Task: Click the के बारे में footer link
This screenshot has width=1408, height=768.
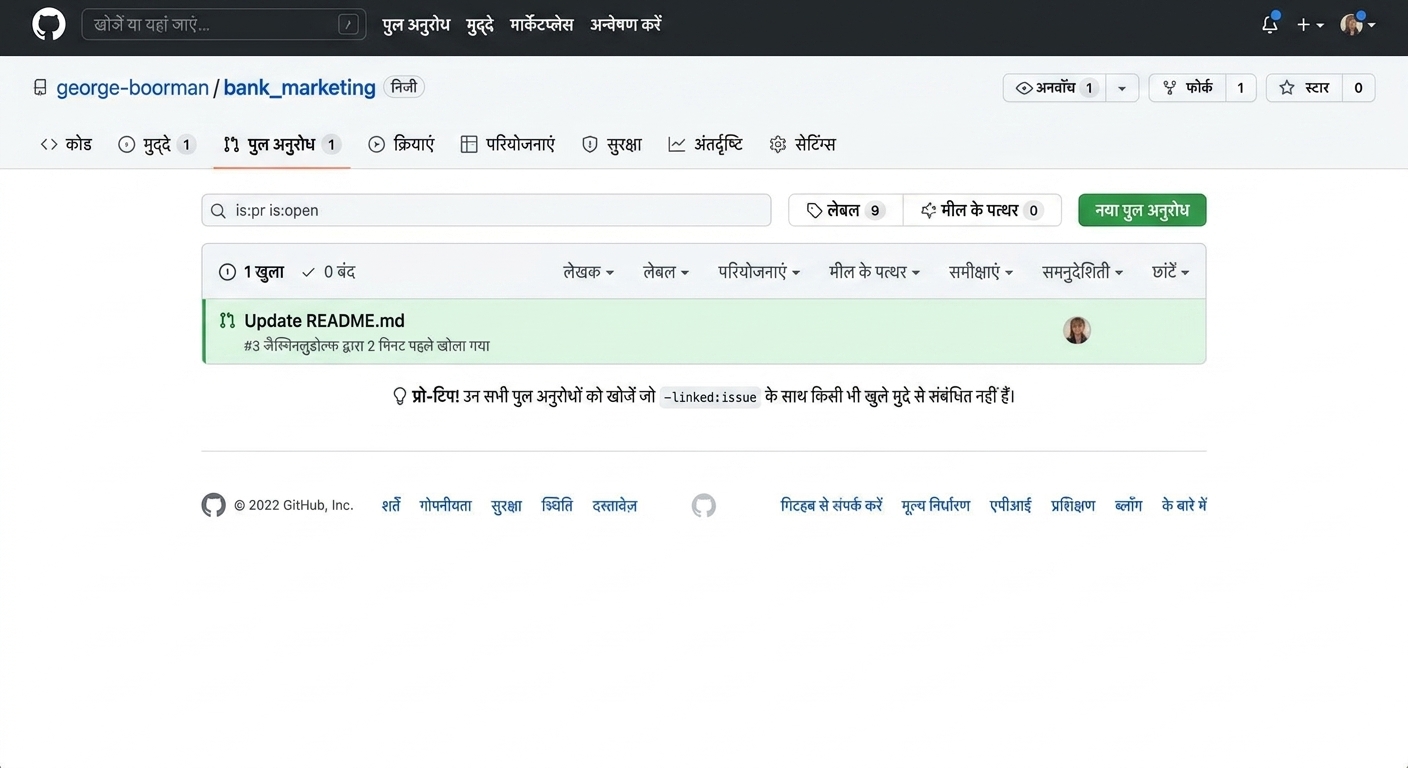Action: coord(1184,505)
